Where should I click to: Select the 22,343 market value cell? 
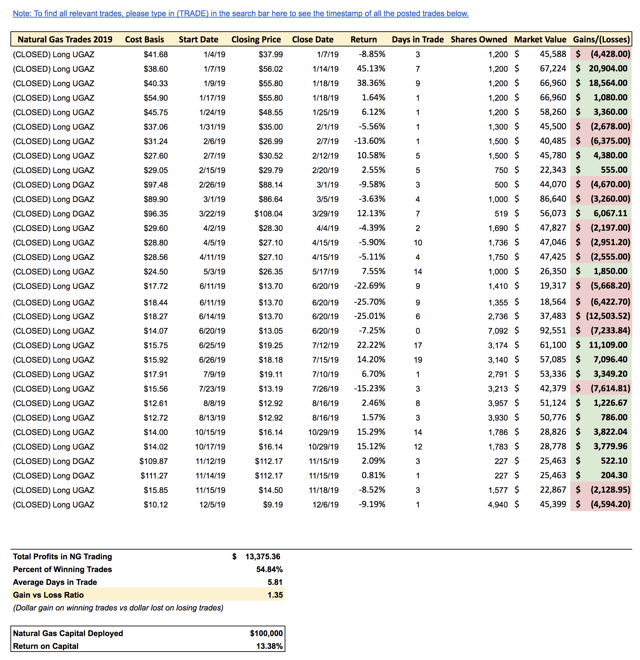click(x=553, y=170)
